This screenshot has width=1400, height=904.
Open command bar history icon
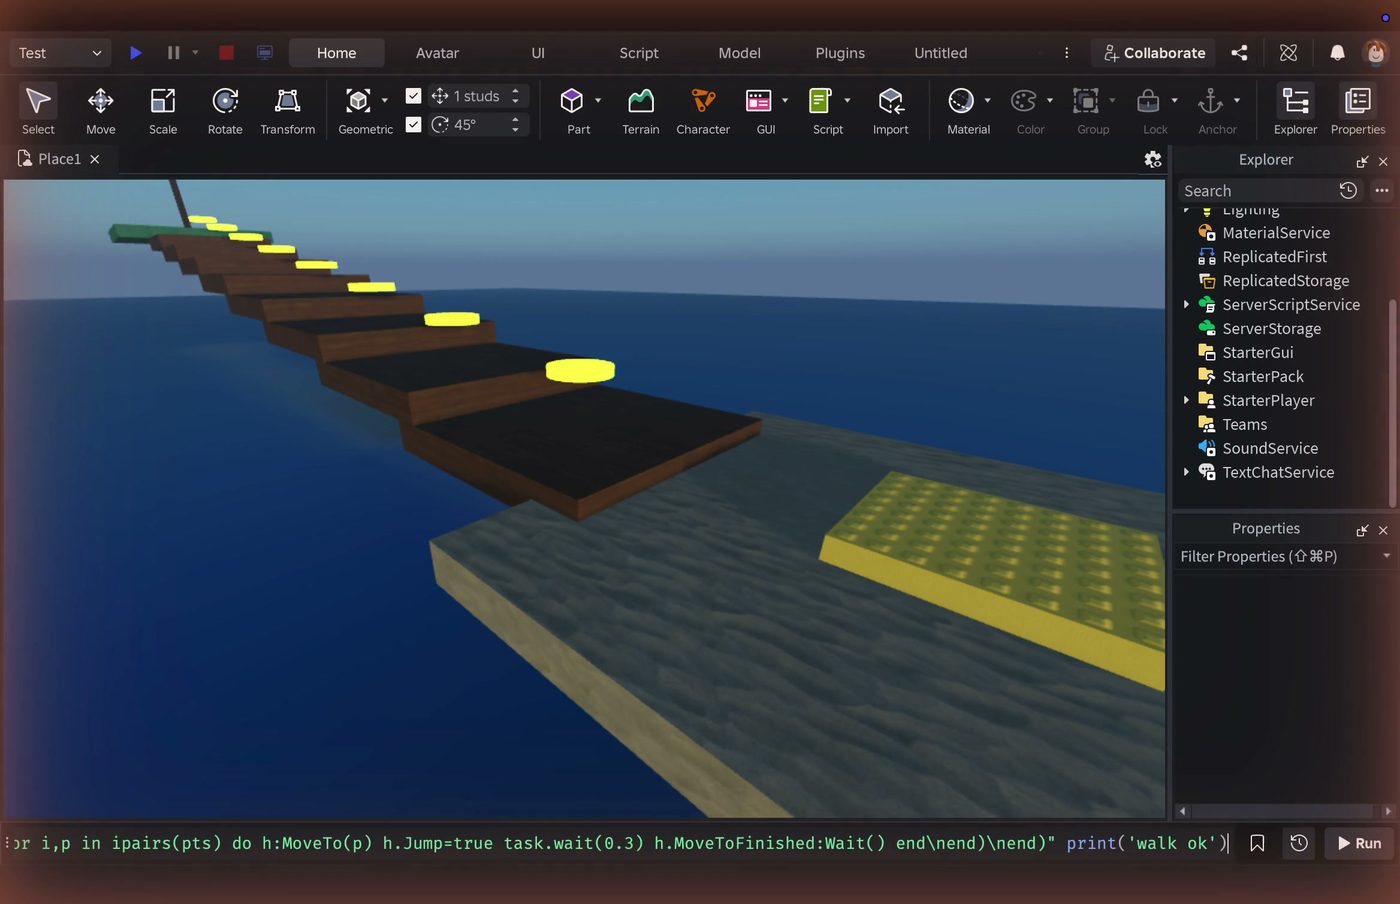(1299, 843)
